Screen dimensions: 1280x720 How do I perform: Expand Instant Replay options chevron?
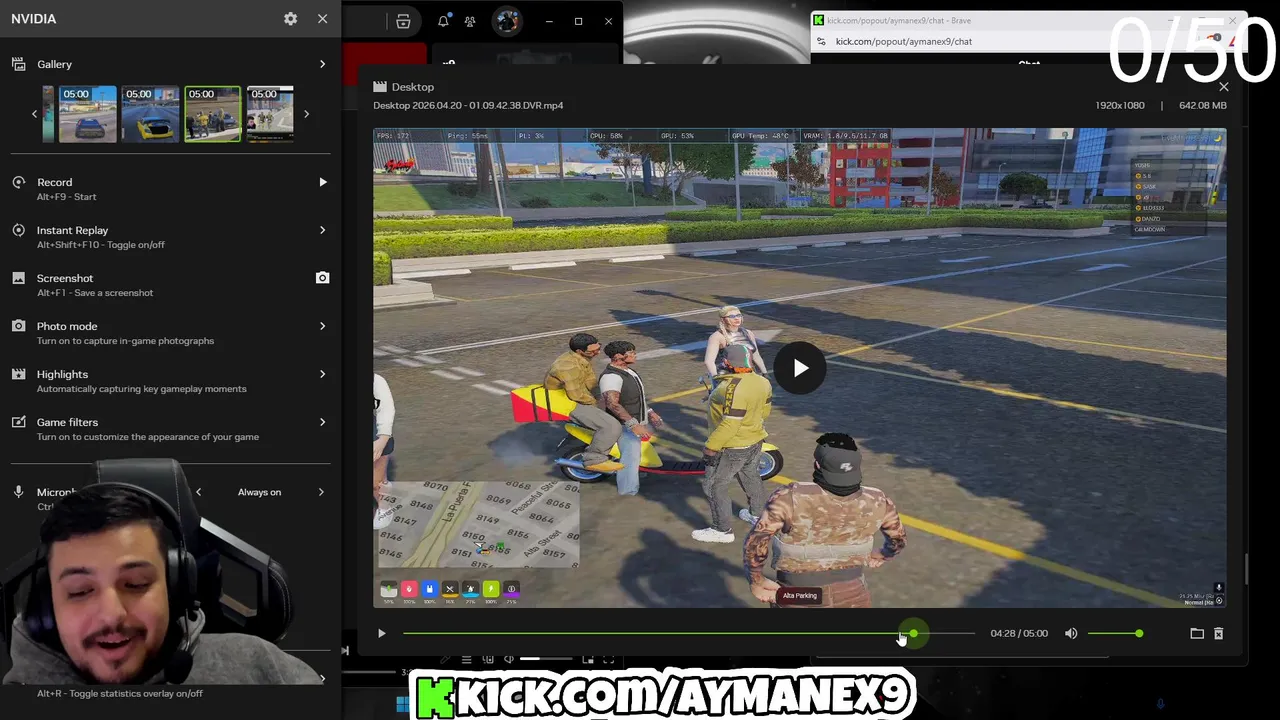322,230
